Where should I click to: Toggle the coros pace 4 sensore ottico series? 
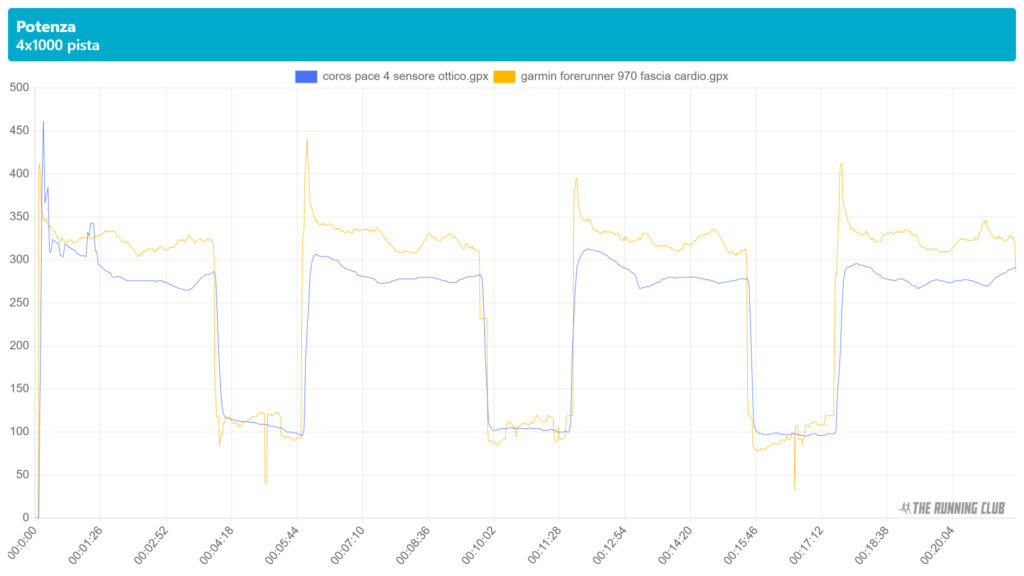[405, 76]
